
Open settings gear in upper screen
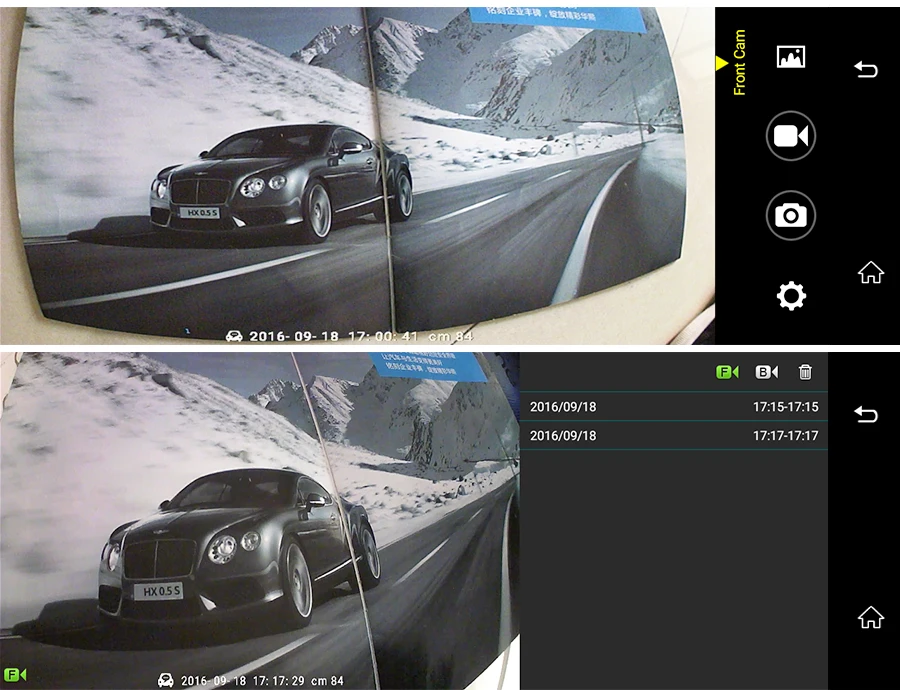point(791,296)
